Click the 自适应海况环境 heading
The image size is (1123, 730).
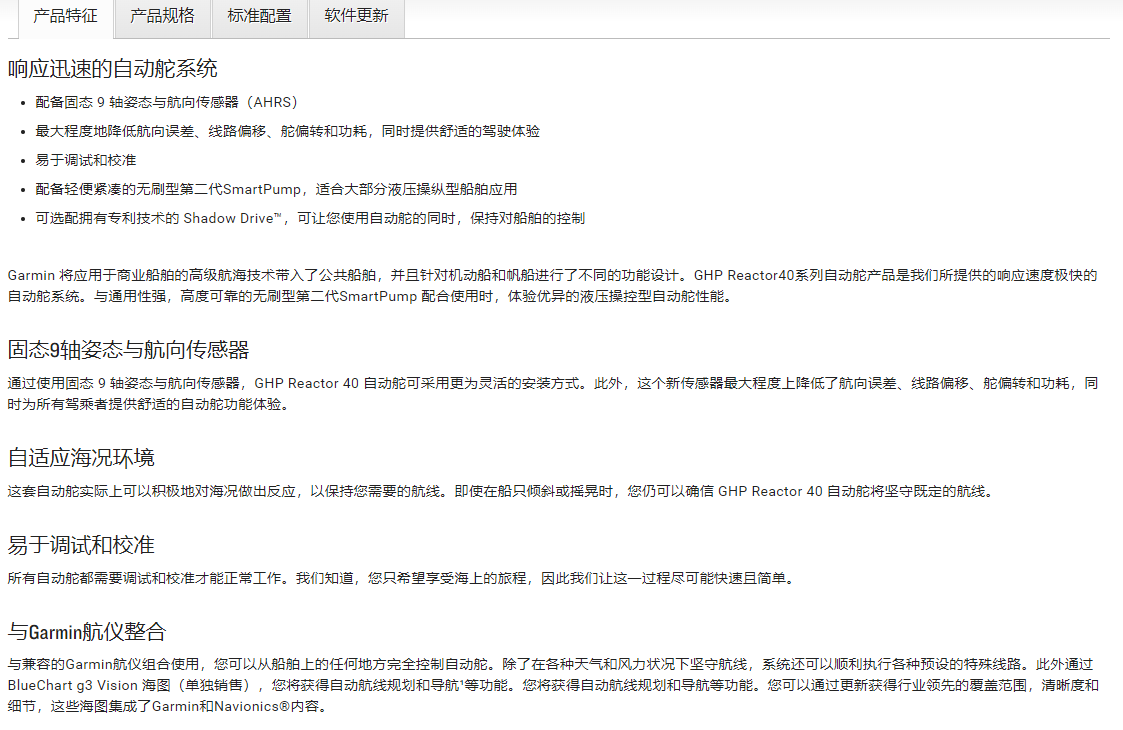[x=81, y=458]
